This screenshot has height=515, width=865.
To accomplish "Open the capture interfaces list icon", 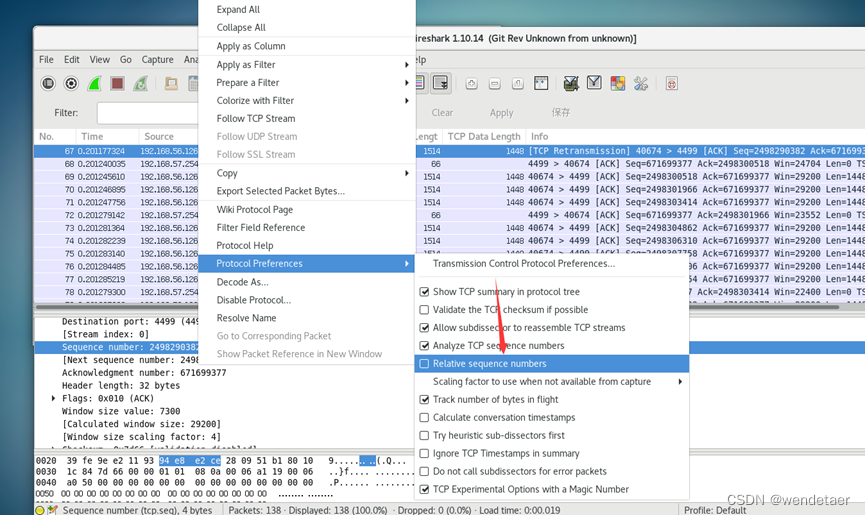I will pyautogui.click(x=48, y=83).
